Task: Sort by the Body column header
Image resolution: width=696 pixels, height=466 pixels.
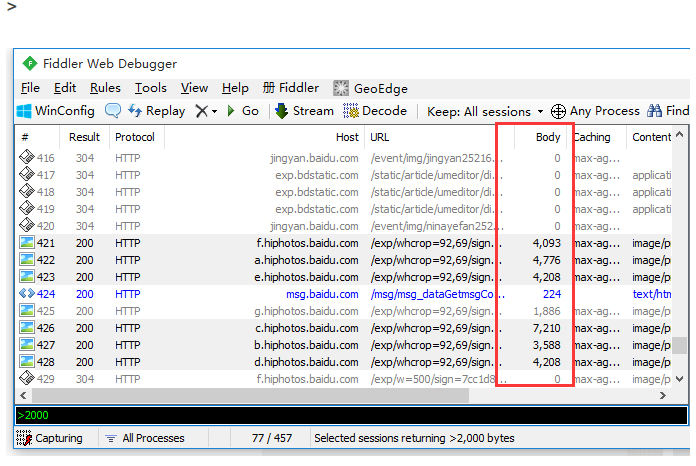Action: click(541, 137)
